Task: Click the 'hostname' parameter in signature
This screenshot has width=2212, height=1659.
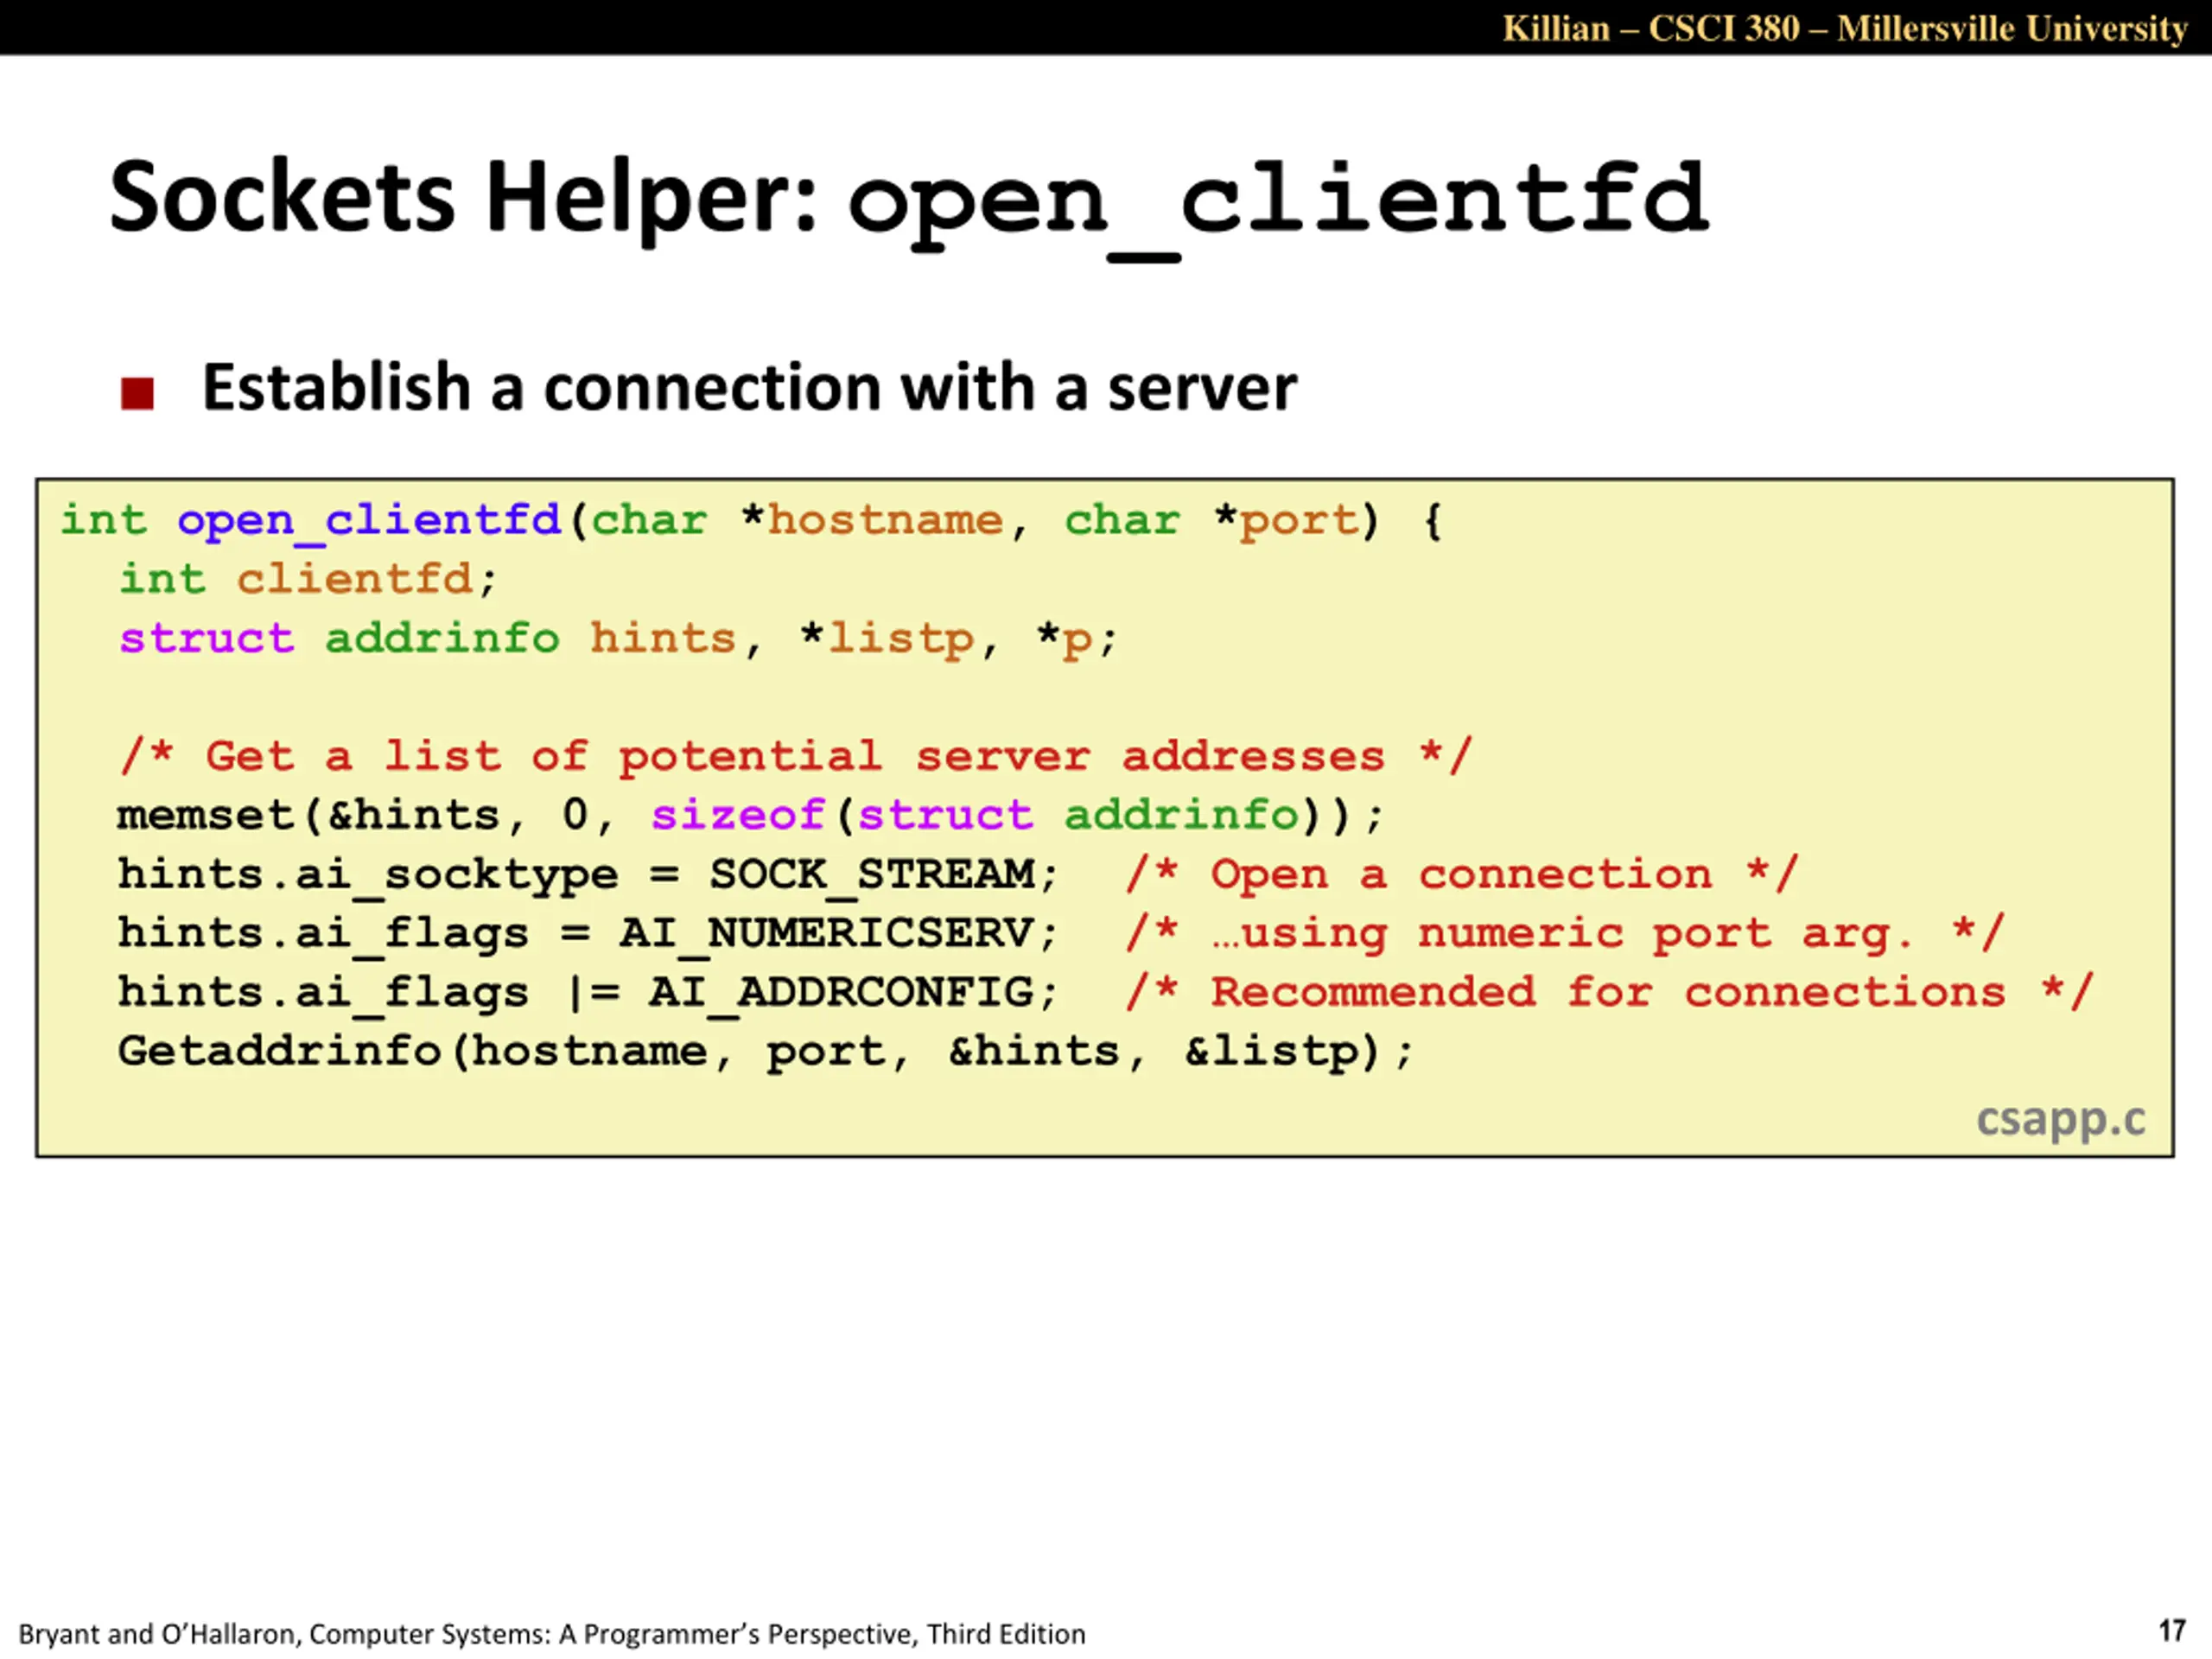Action: click(885, 520)
